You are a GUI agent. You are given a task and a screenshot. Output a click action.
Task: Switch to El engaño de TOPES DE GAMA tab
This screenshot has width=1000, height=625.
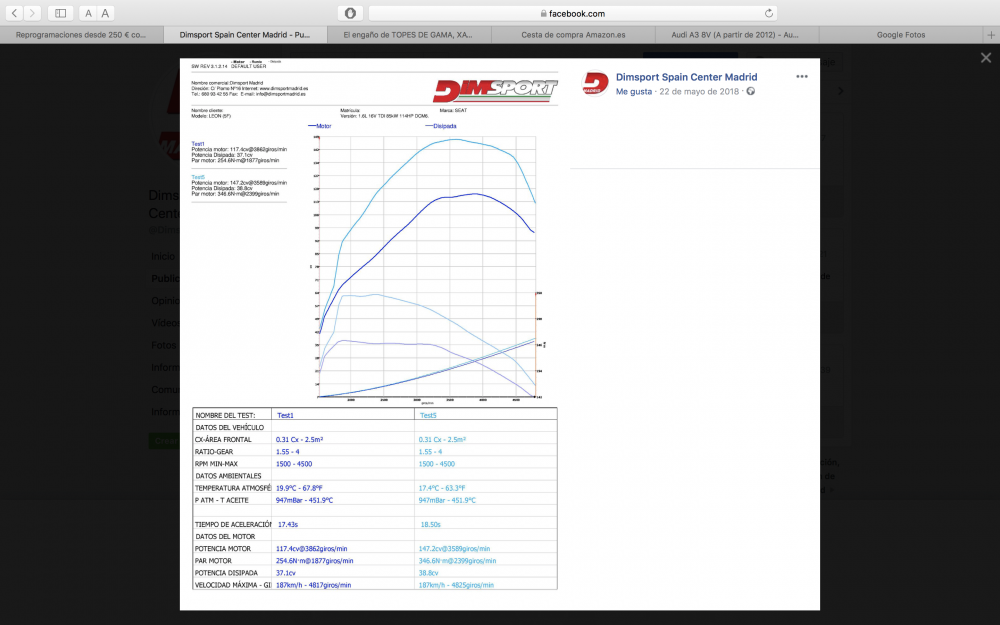point(409,34)
